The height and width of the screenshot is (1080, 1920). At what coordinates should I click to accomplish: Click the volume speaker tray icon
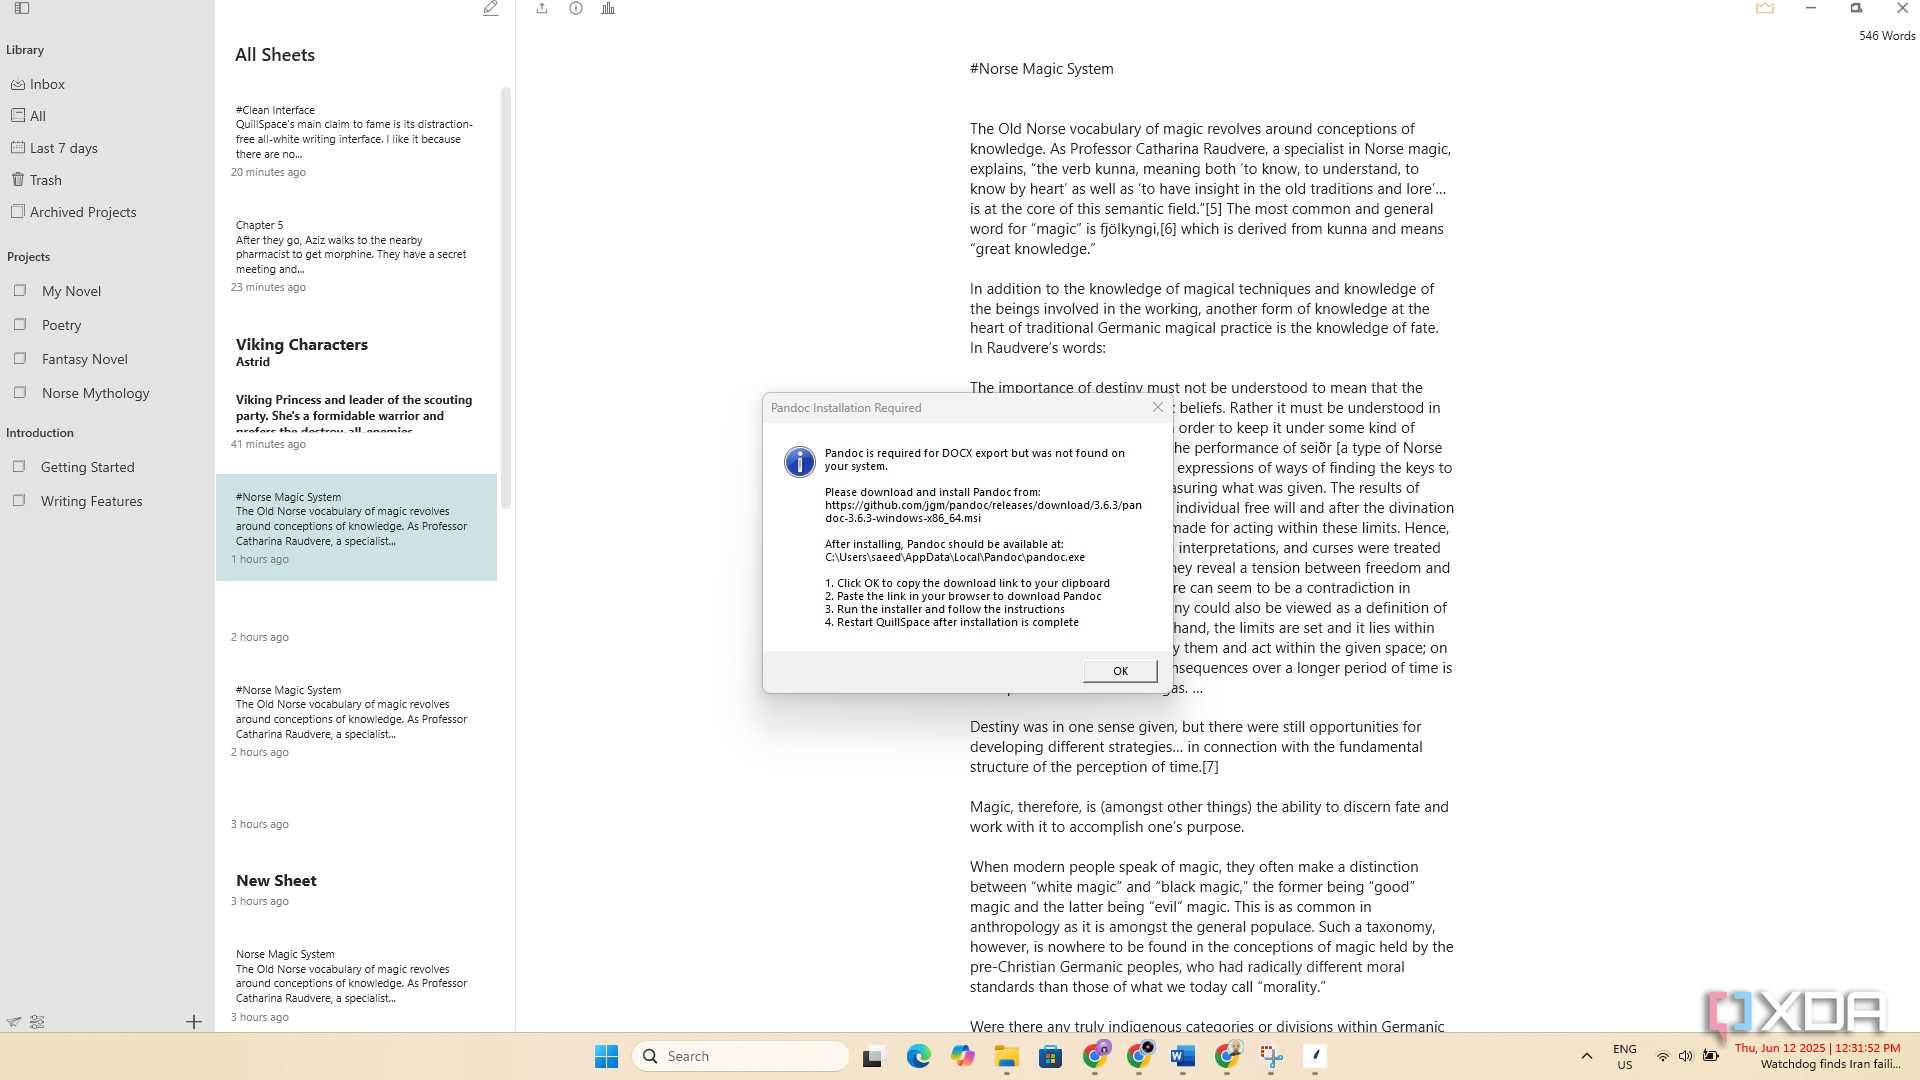click(1685, 1056)
